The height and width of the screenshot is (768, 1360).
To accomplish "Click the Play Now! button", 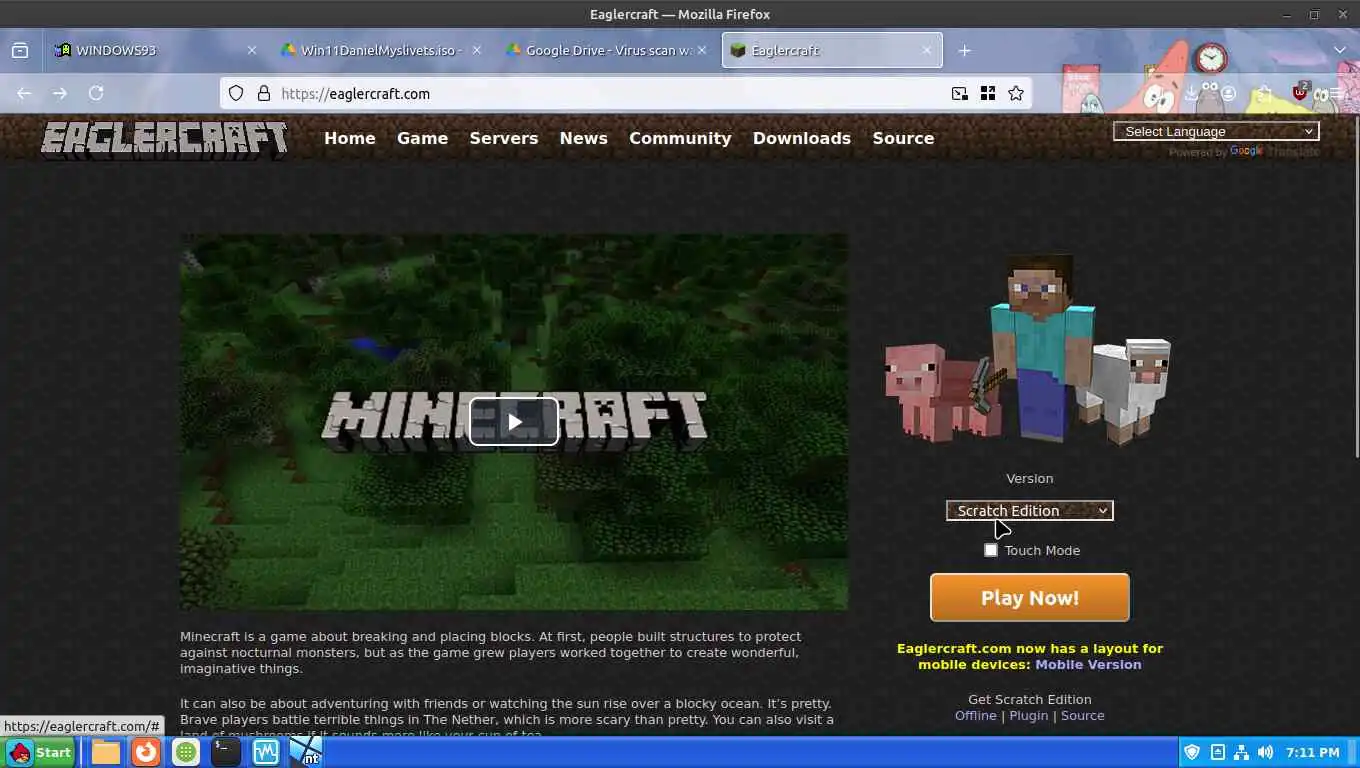I will tap(1030, 598).
